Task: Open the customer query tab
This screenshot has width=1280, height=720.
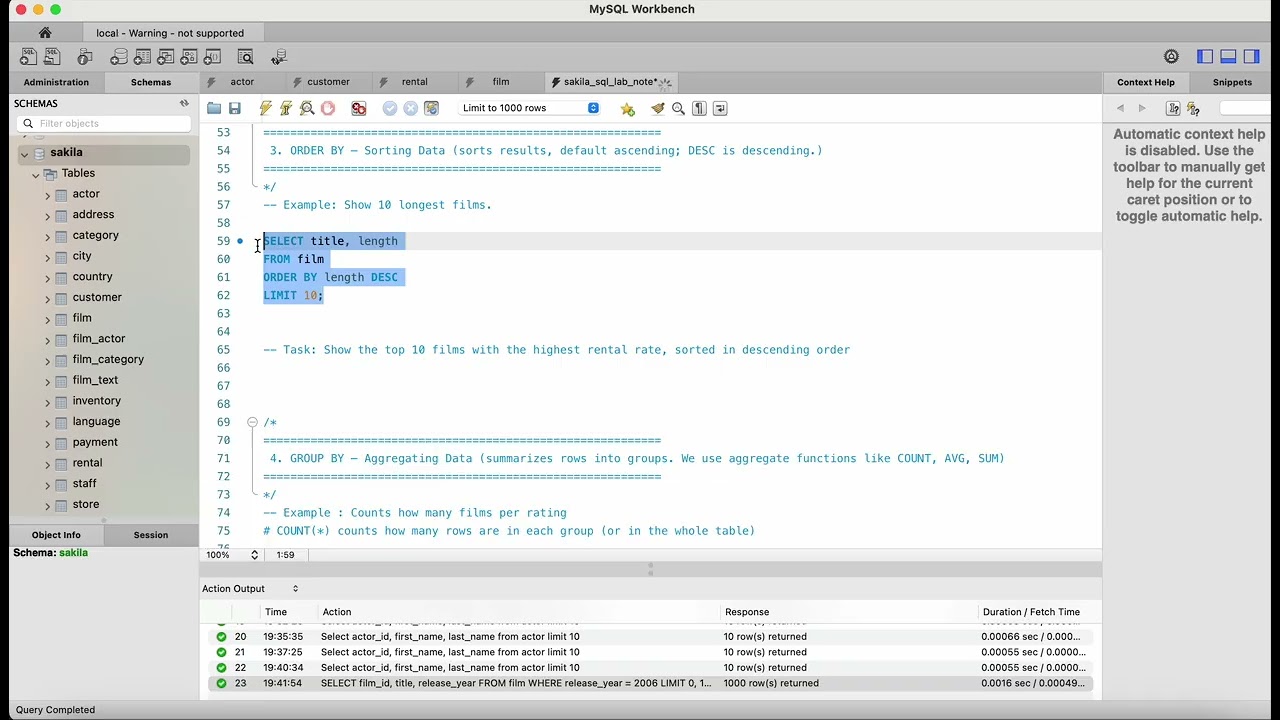Action: (327, 82)
